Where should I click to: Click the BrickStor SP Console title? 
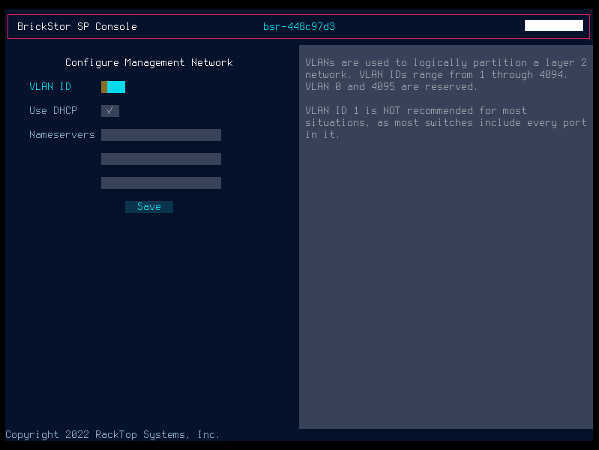(77, 26)
